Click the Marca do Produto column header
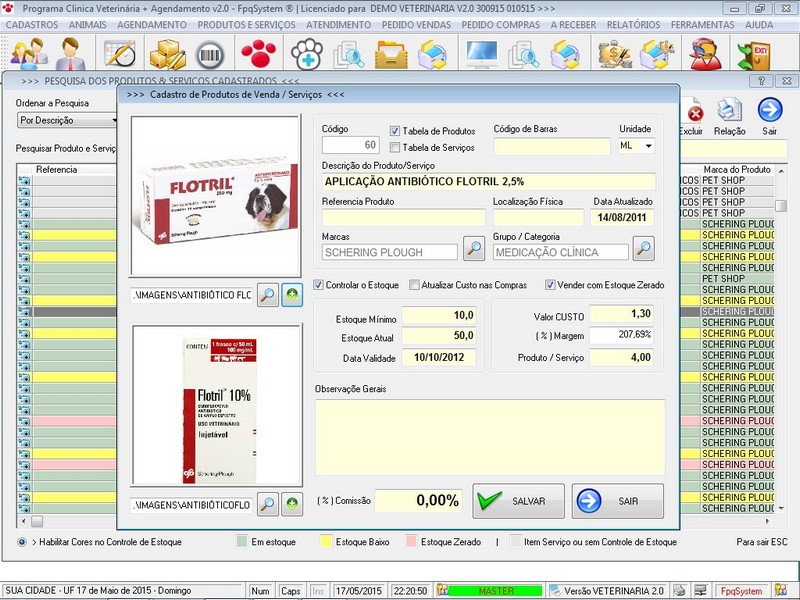Viewport: 800px width, 600px height. (x=737, y=169)
